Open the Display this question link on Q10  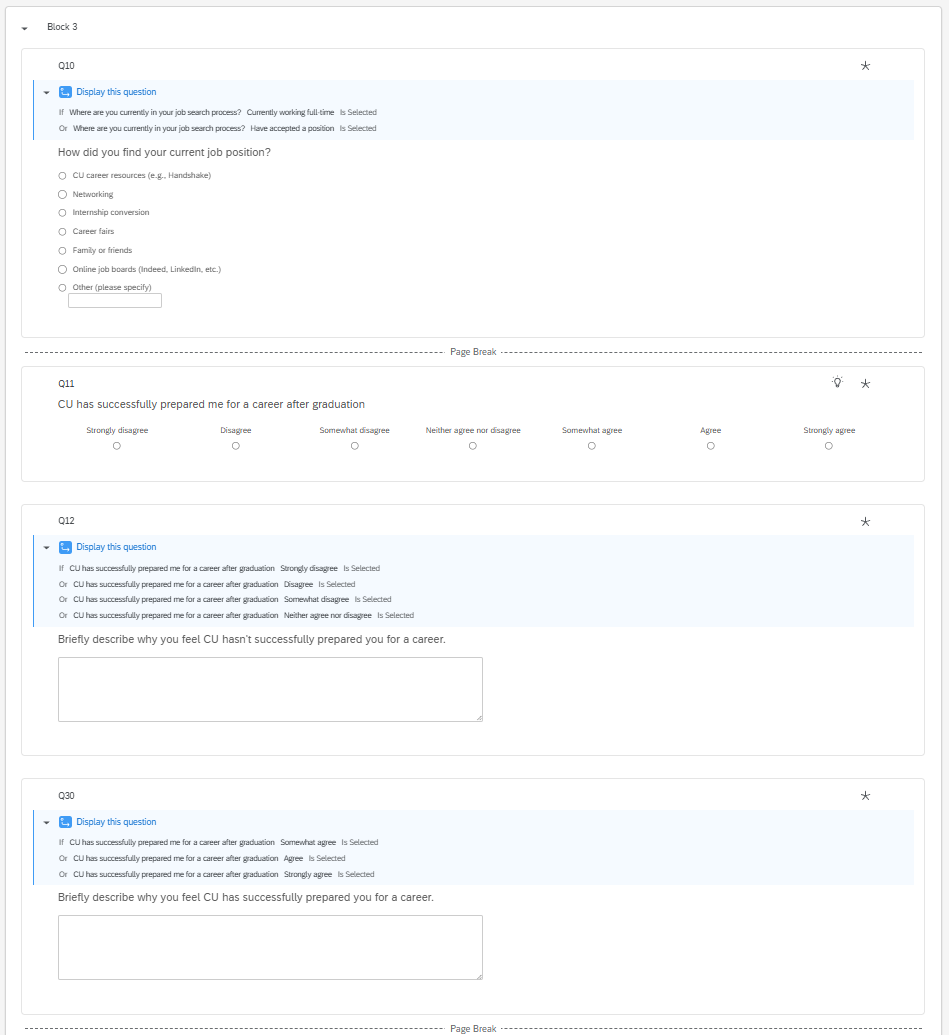coord(115,91)
